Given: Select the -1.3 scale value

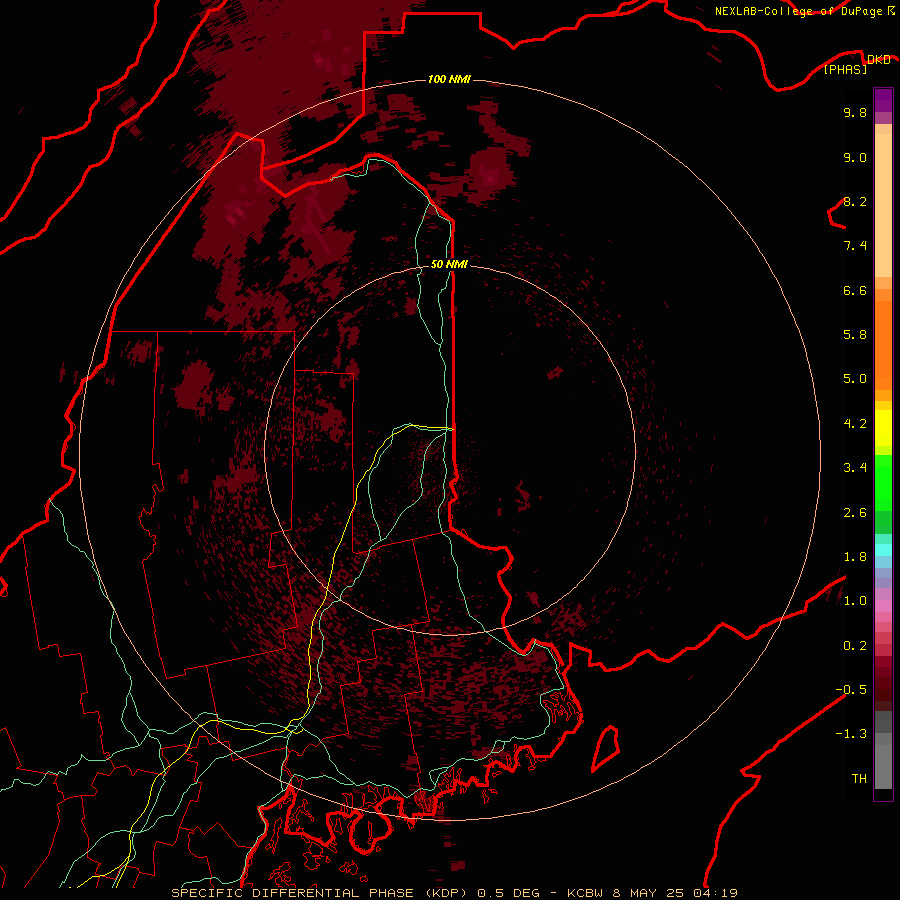Looking at the screenshot, I should [851, 734].
